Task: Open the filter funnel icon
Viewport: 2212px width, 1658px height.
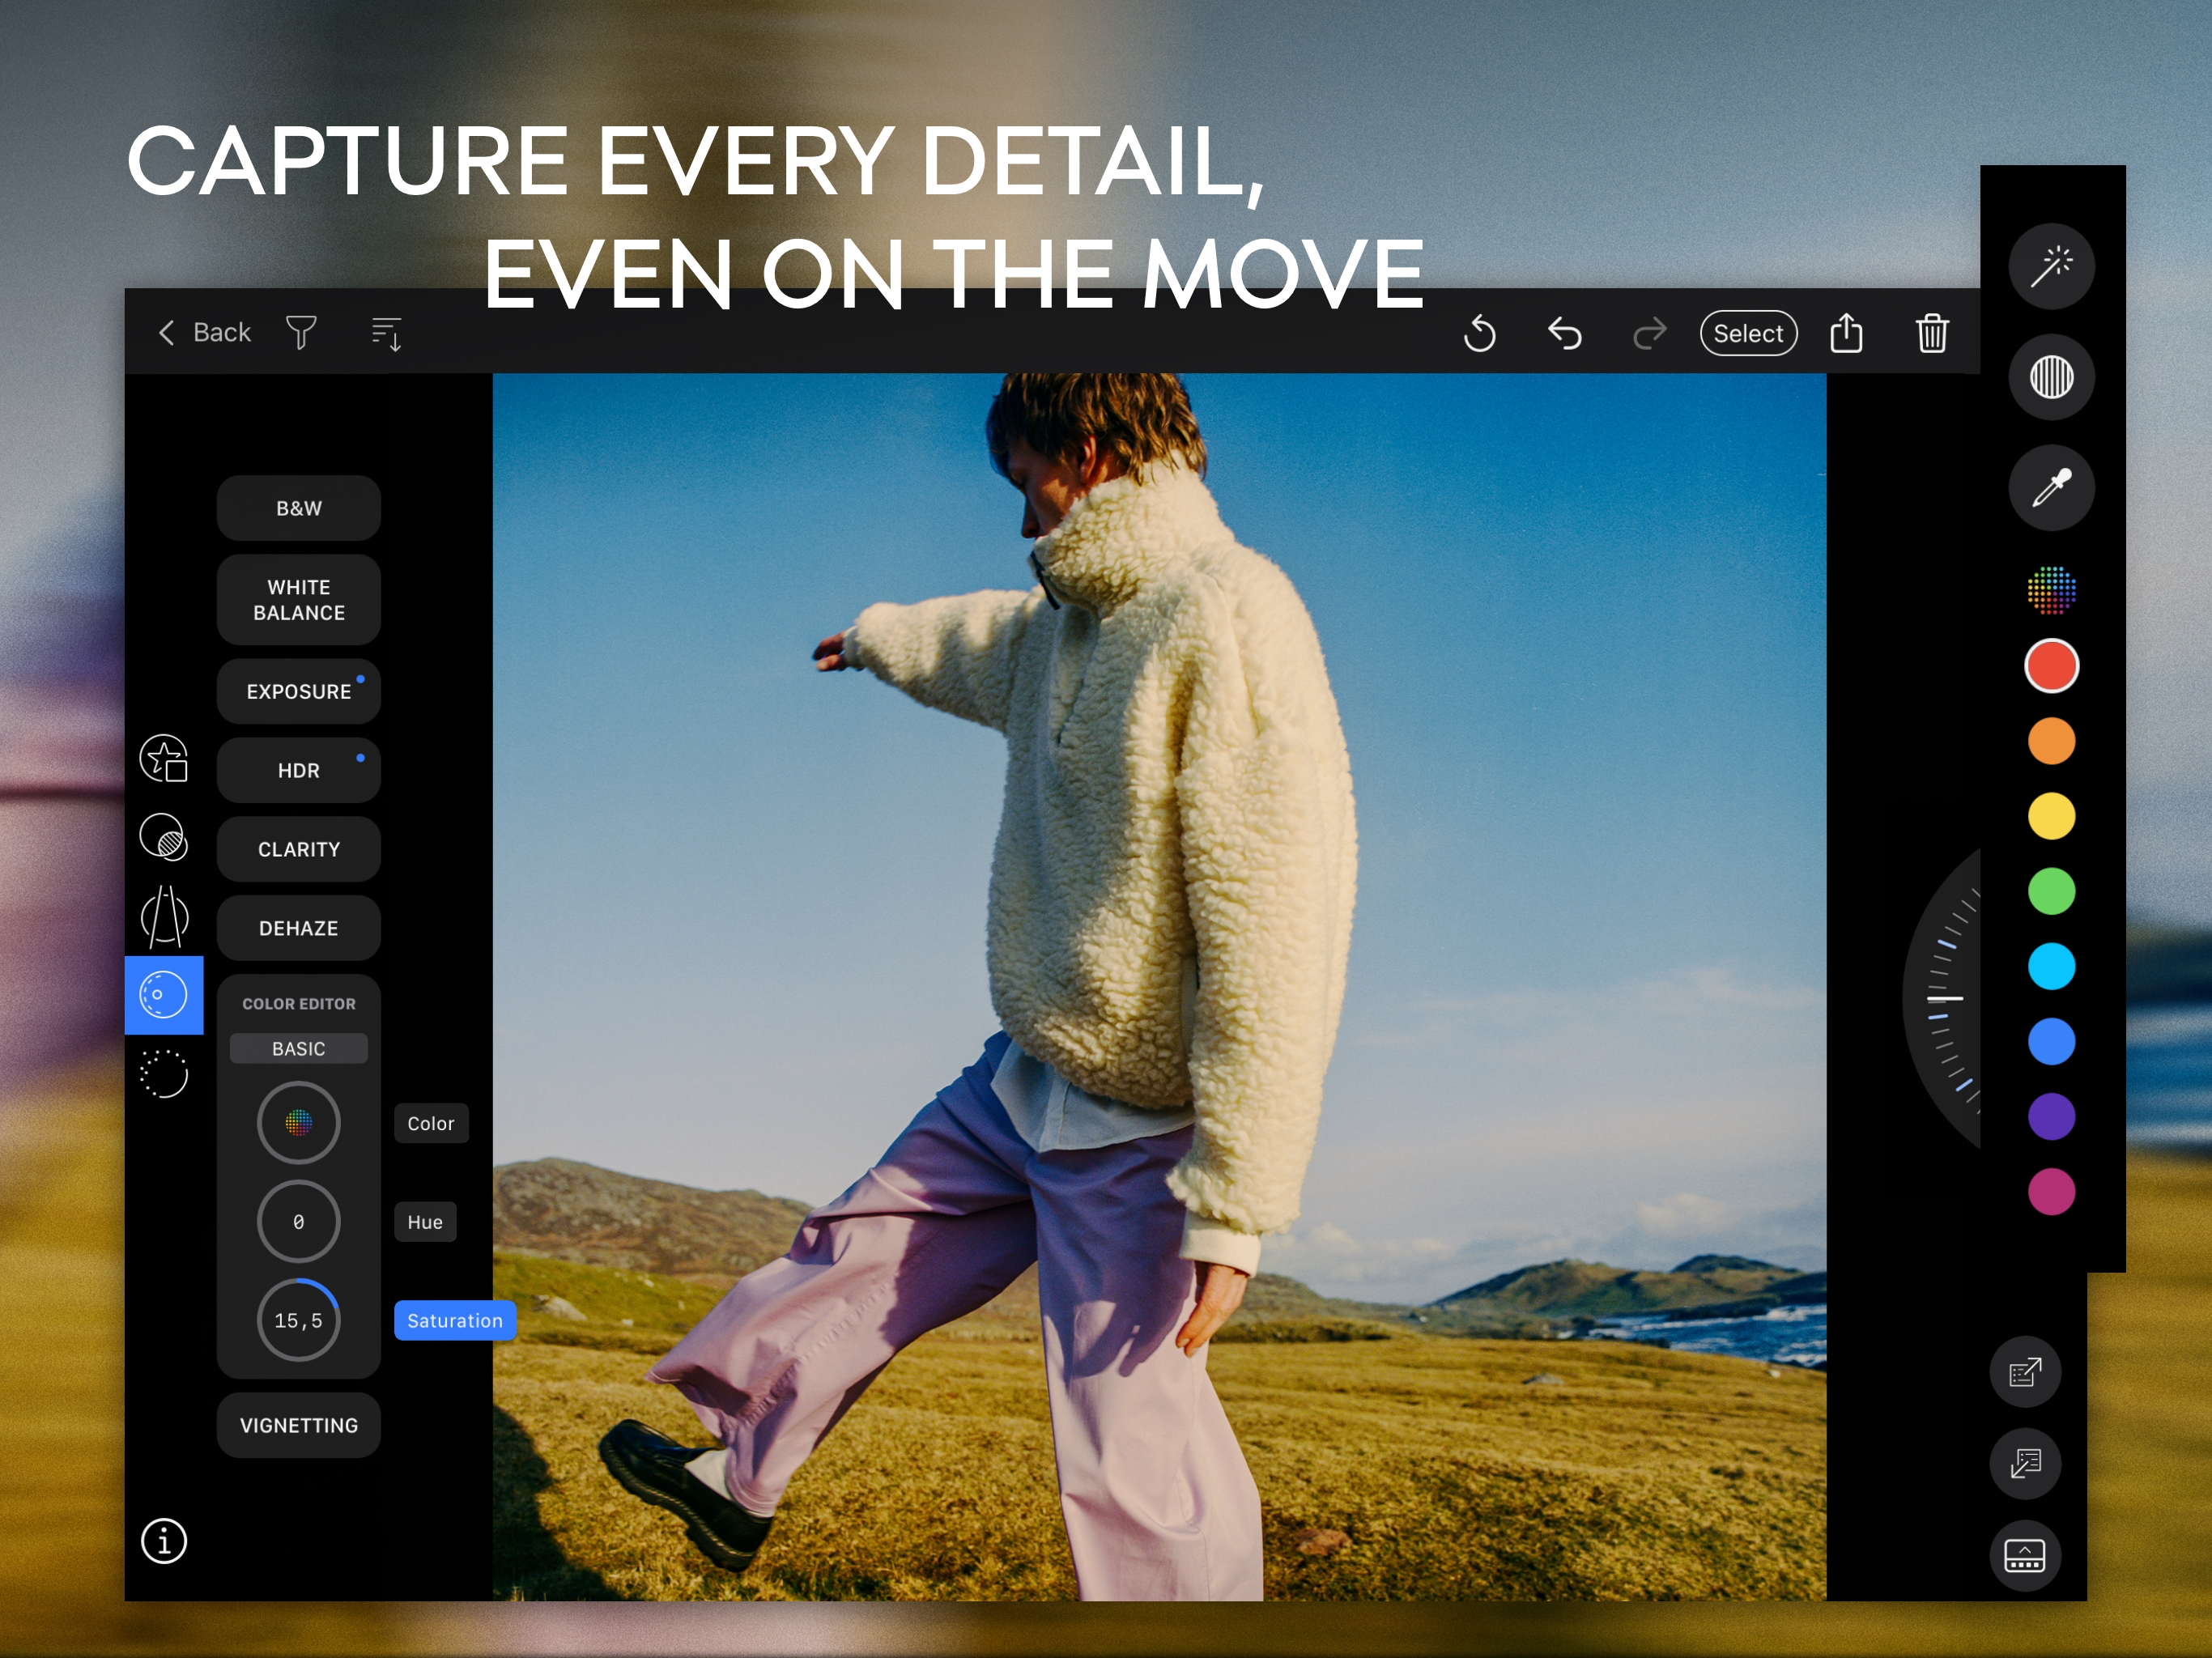Action: [x=301, y=333]
